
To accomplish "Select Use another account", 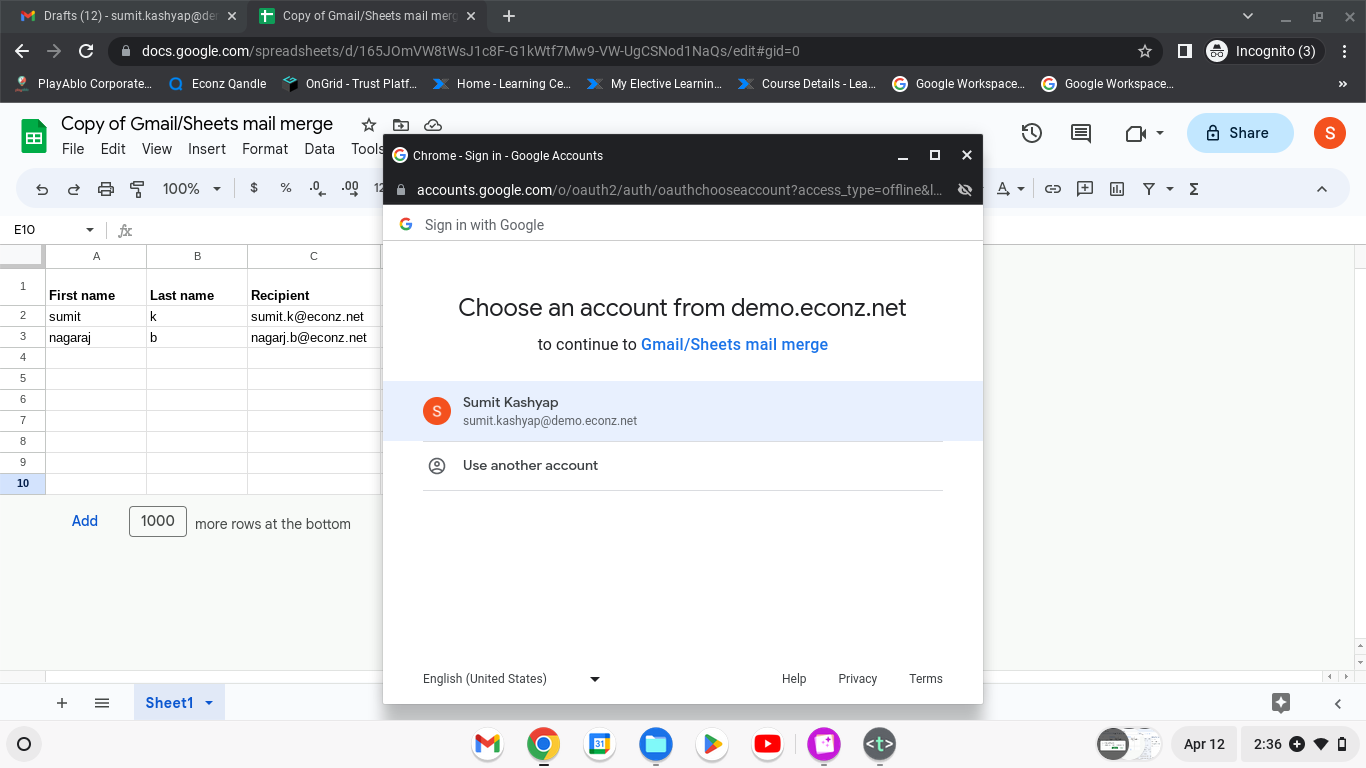I will pos(683,466).
